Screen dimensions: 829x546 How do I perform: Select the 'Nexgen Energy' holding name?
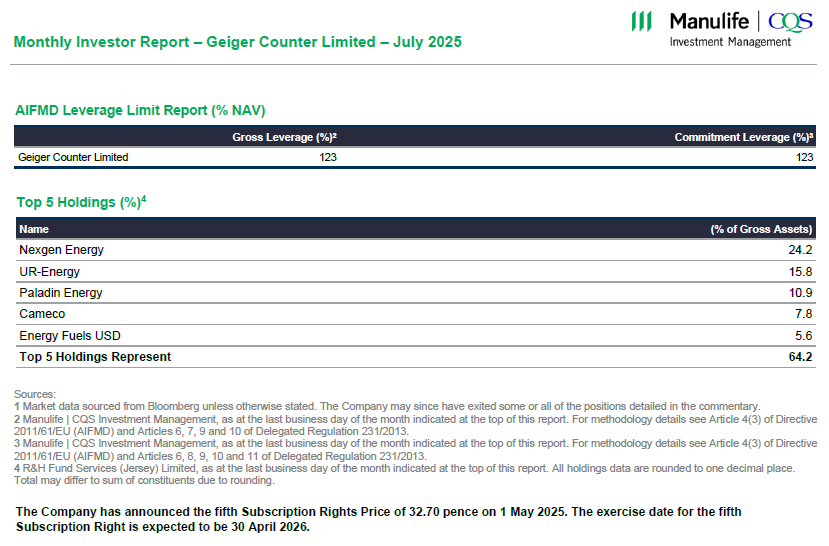tap(61, 249)
